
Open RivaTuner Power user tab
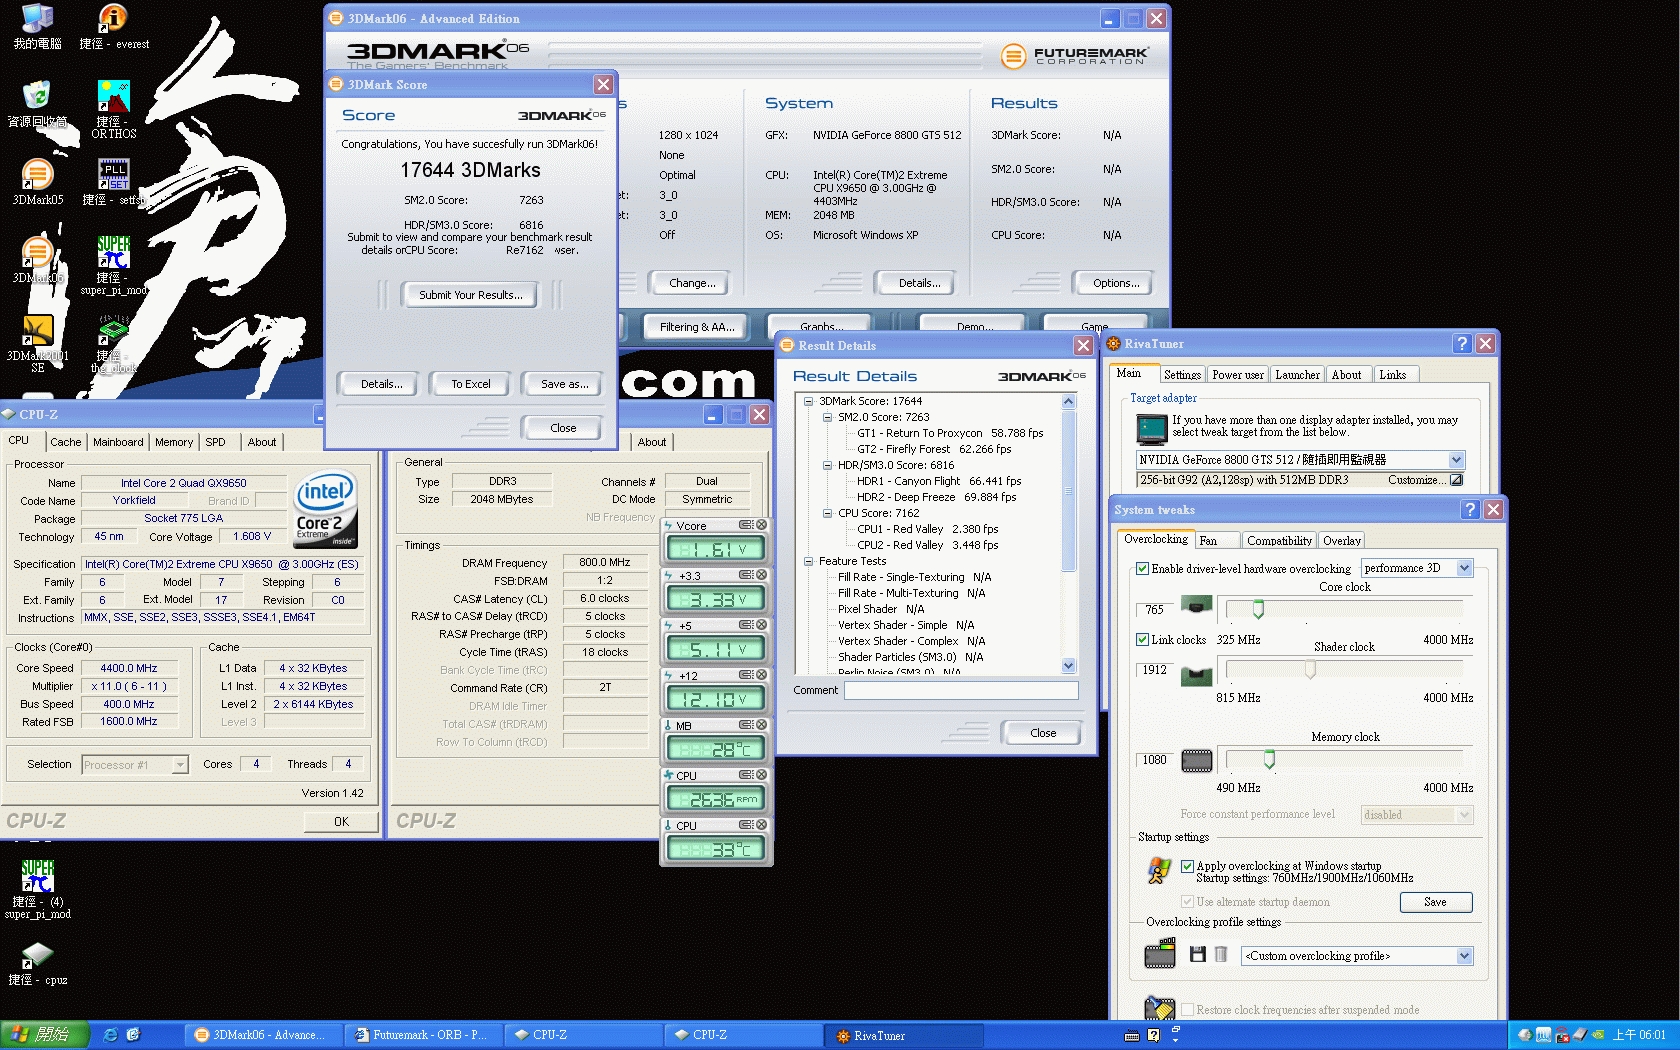(x=1237, y=375)
